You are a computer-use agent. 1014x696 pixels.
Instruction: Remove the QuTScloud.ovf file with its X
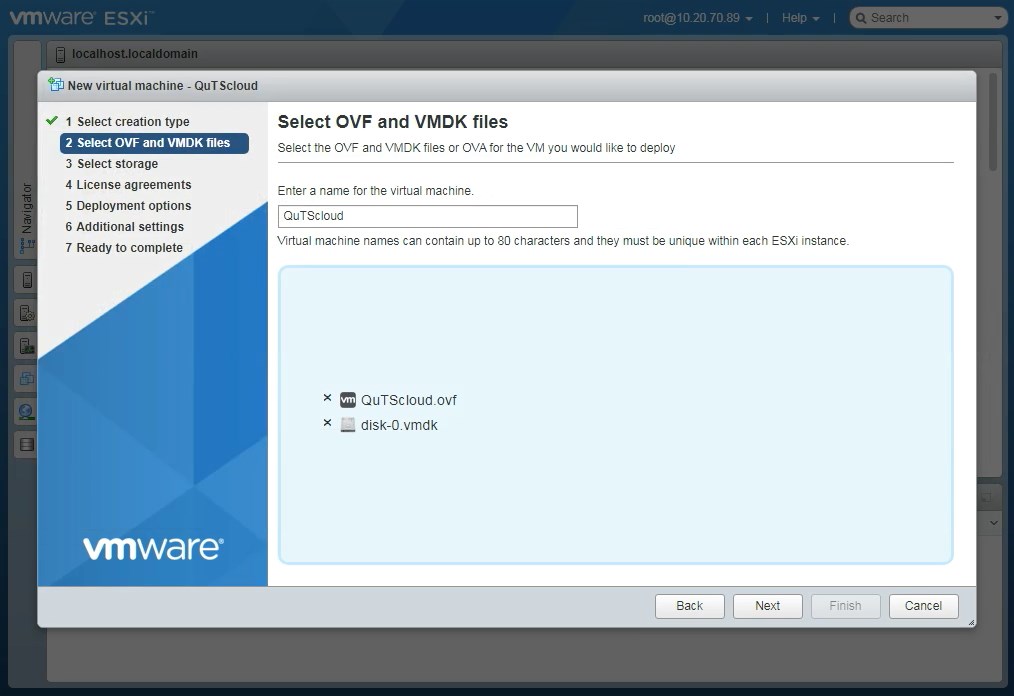tap(327, 398)
